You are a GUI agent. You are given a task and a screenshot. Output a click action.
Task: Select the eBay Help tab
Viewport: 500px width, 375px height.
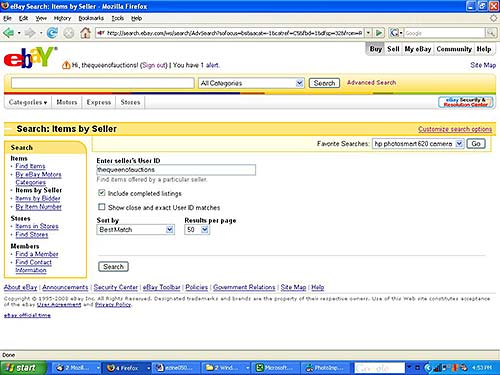(x=484, y=49)
